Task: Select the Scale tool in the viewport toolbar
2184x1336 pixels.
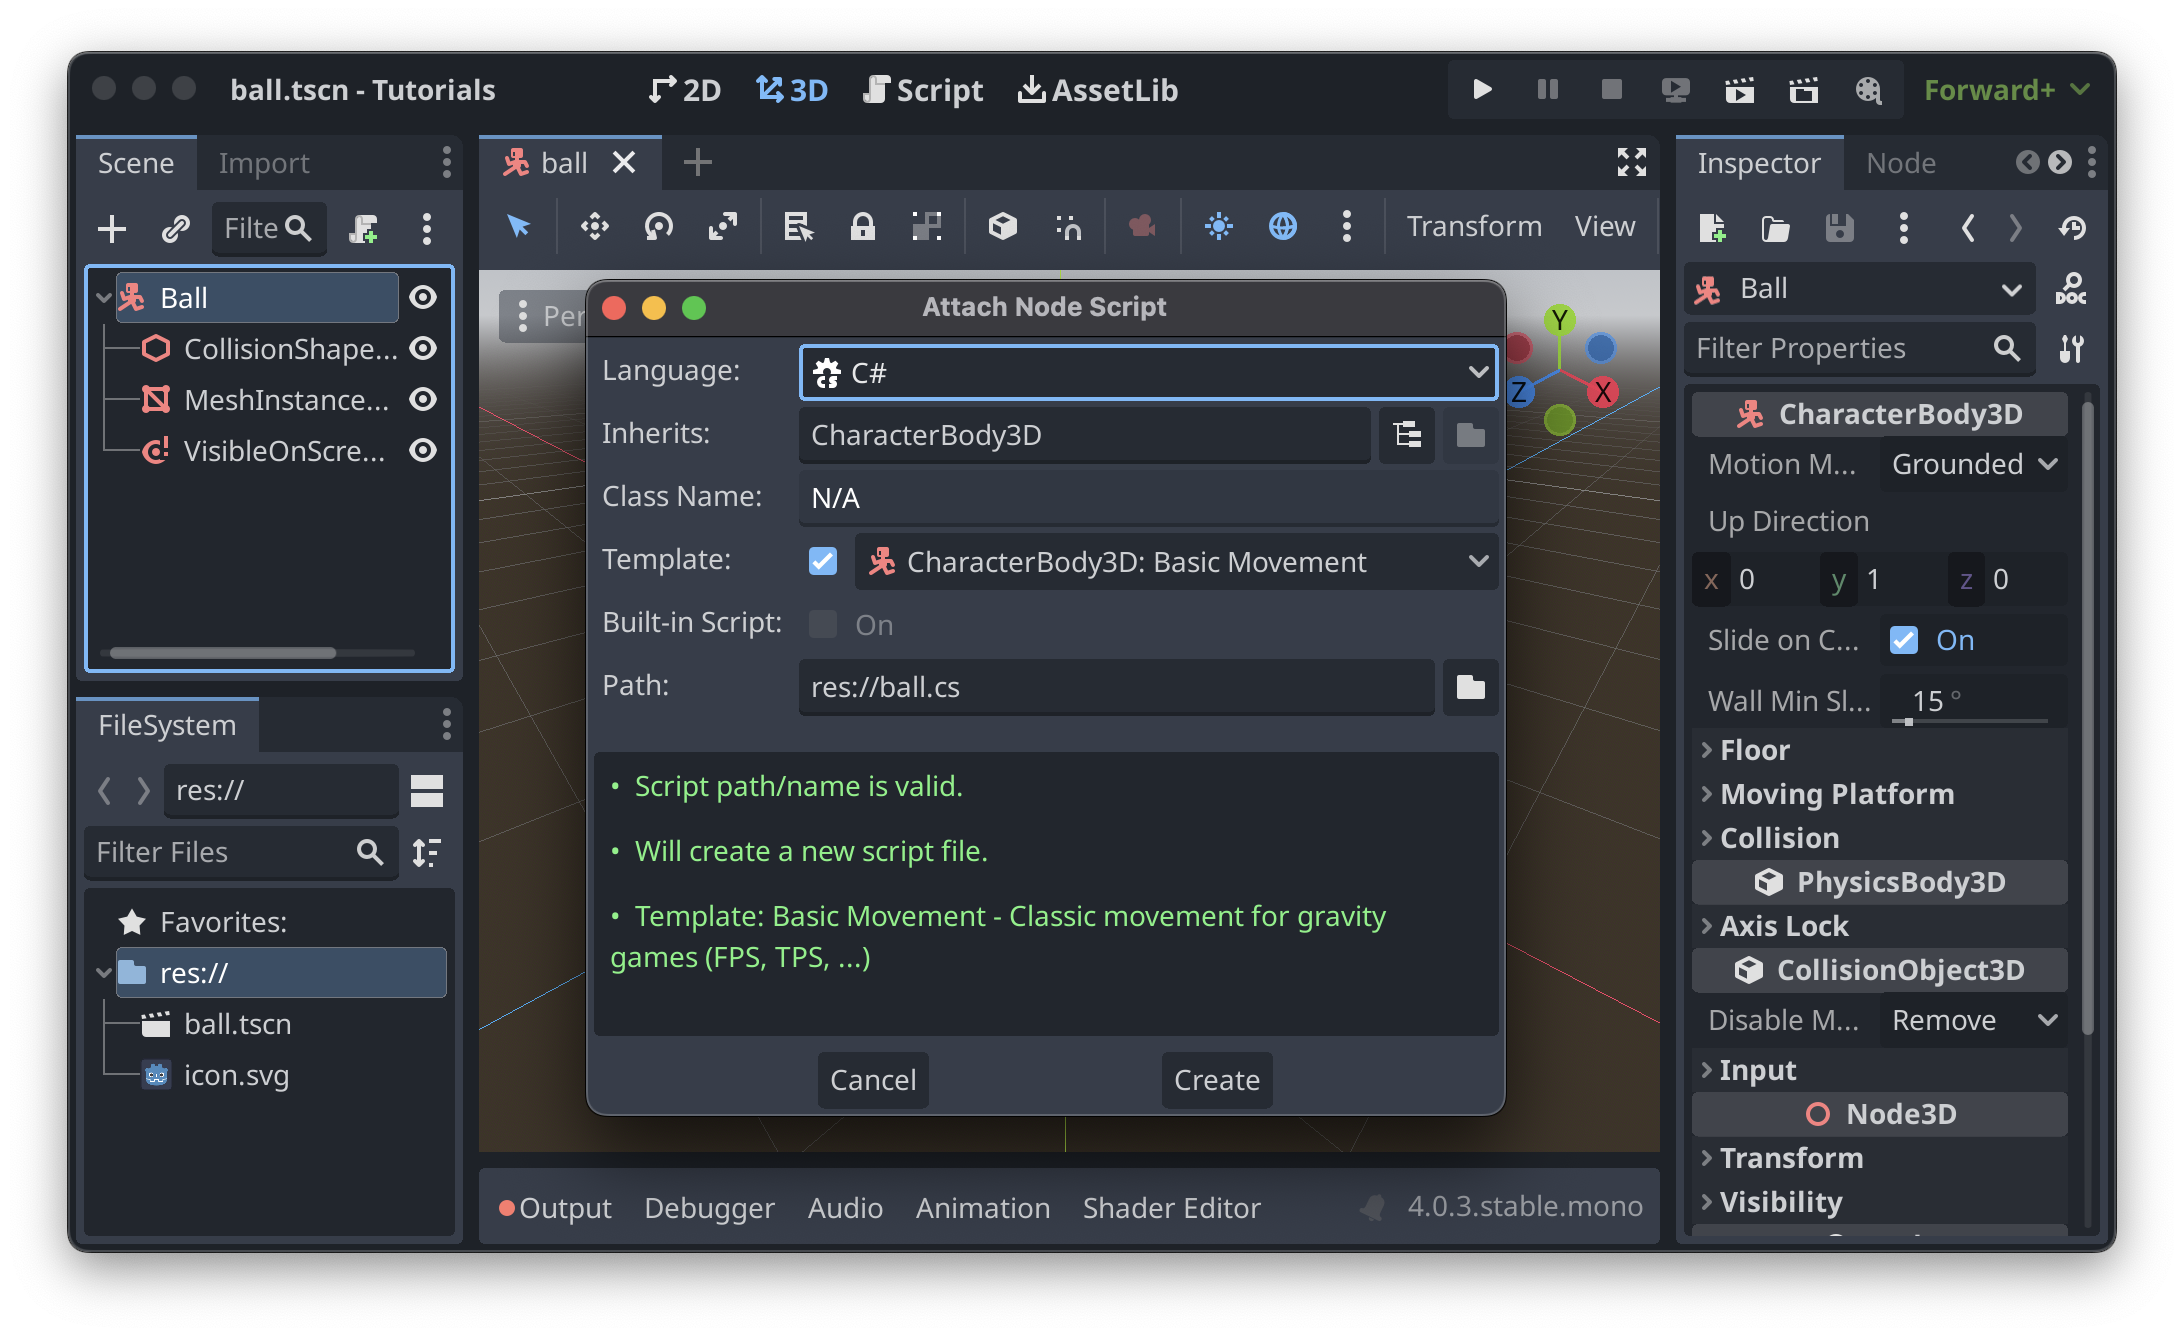Action: point(723,227)
